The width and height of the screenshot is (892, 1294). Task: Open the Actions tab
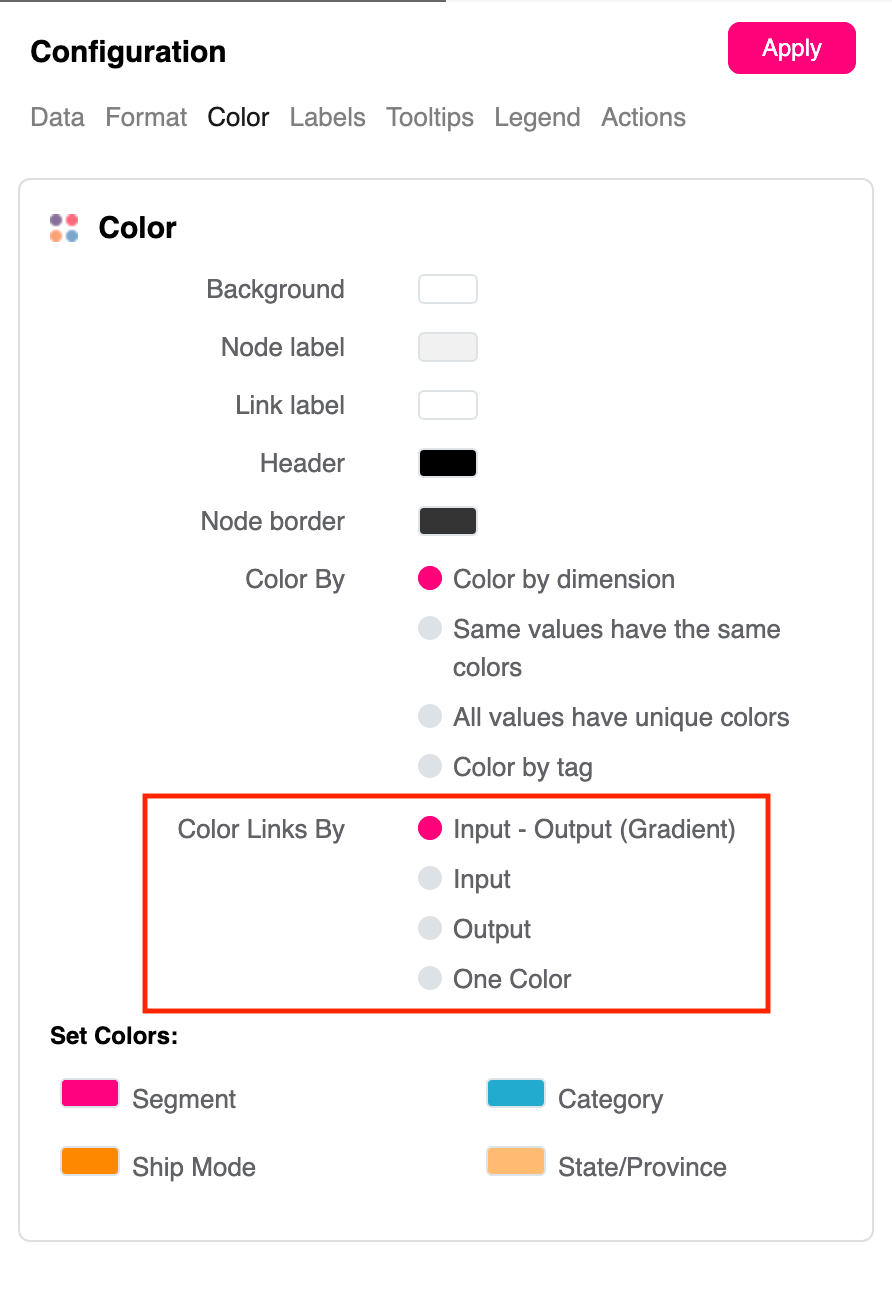click(x=643, y=117)
